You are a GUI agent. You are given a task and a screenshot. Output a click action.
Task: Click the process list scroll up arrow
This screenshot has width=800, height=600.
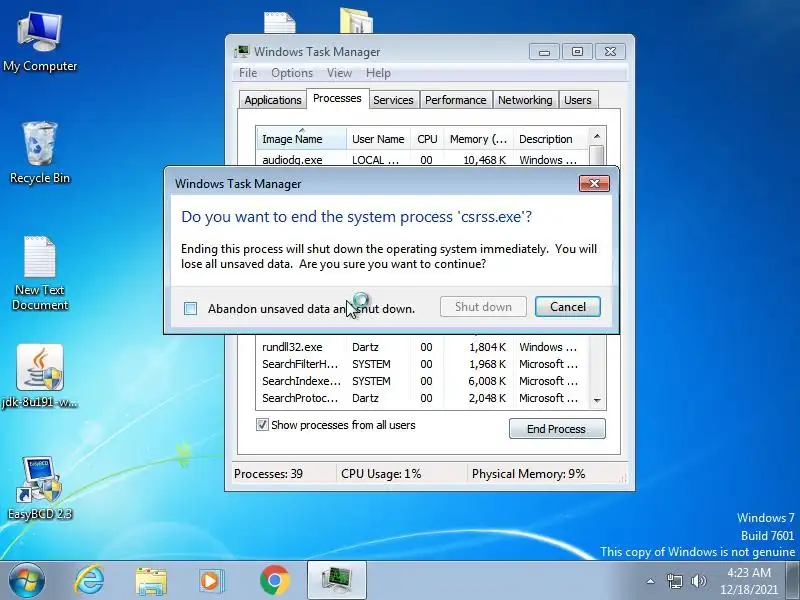[597, 136]
